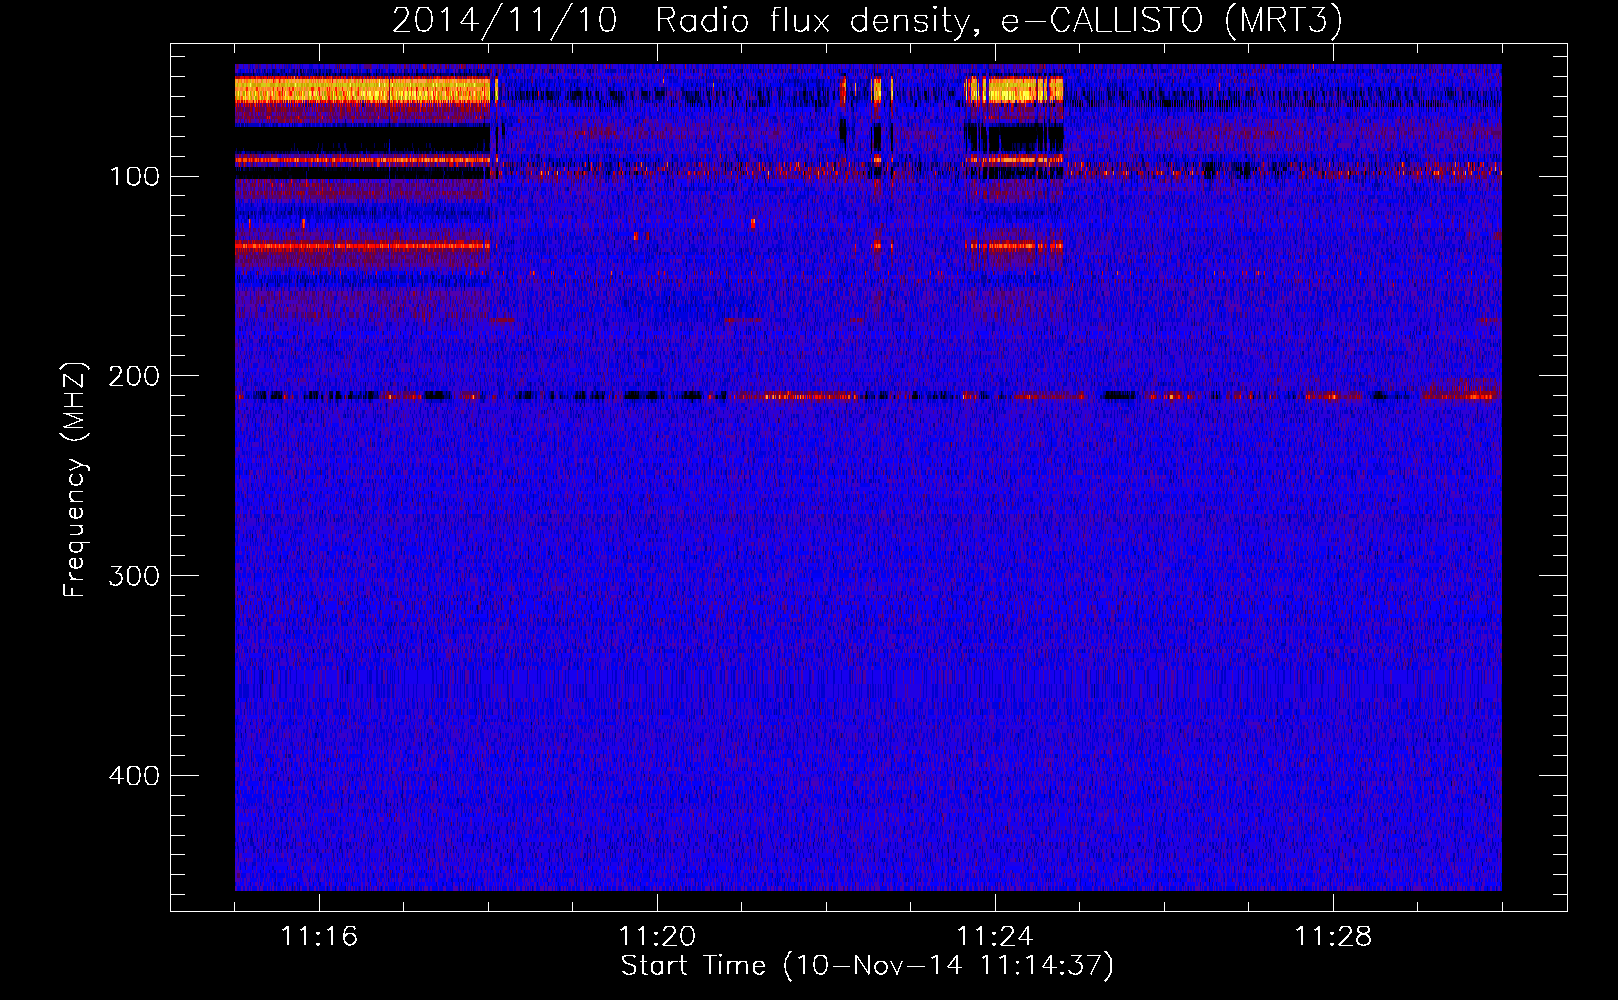Click the "11:24" time tick label
This screenshot has width=1618, height=1000.
995,937
